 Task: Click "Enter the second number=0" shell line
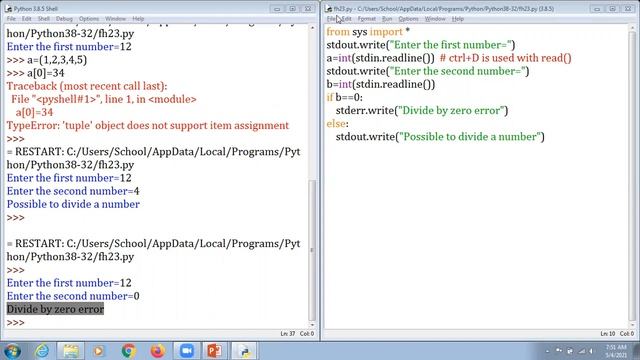tap(73, 296)
